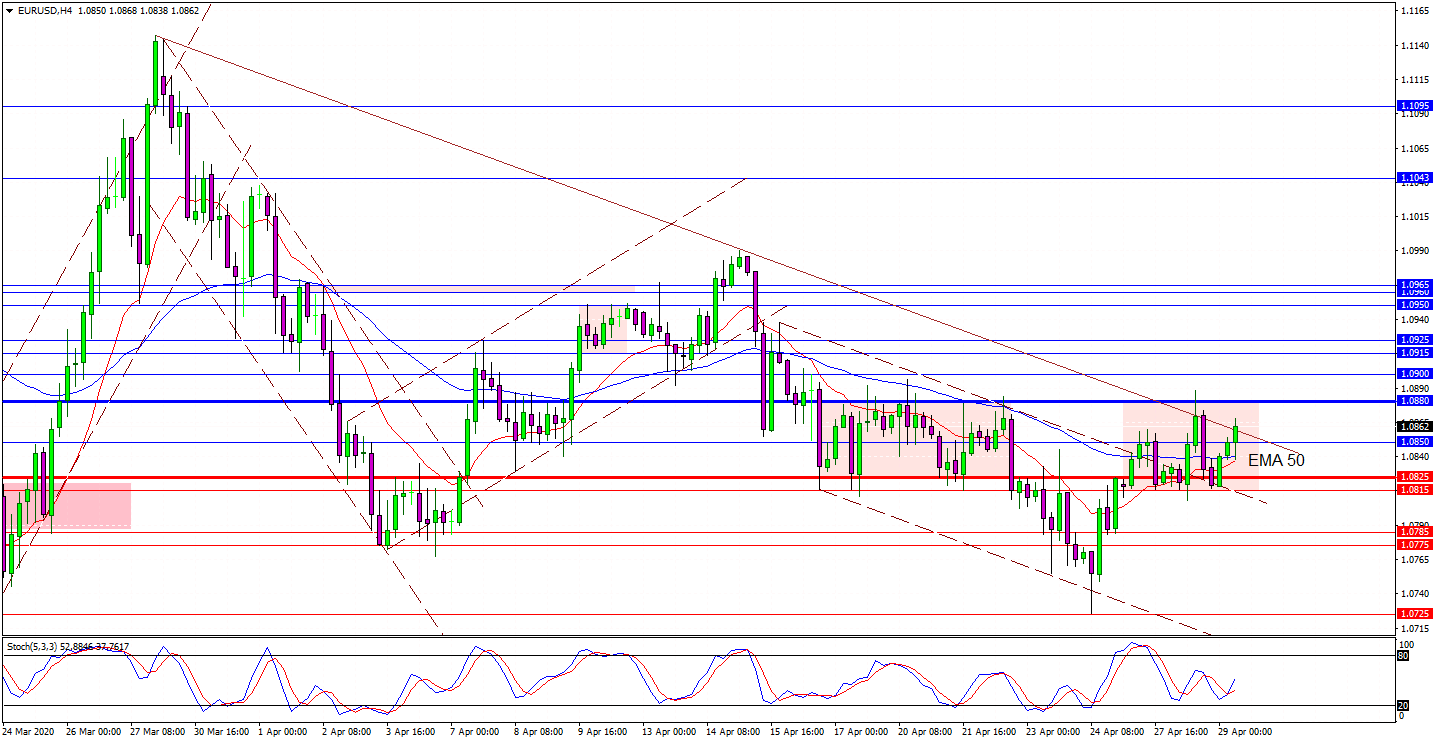This screenshot has height=743, width=1436.
Task: Click the 15 Apr 16:00 time label
Action: (795, 732)
